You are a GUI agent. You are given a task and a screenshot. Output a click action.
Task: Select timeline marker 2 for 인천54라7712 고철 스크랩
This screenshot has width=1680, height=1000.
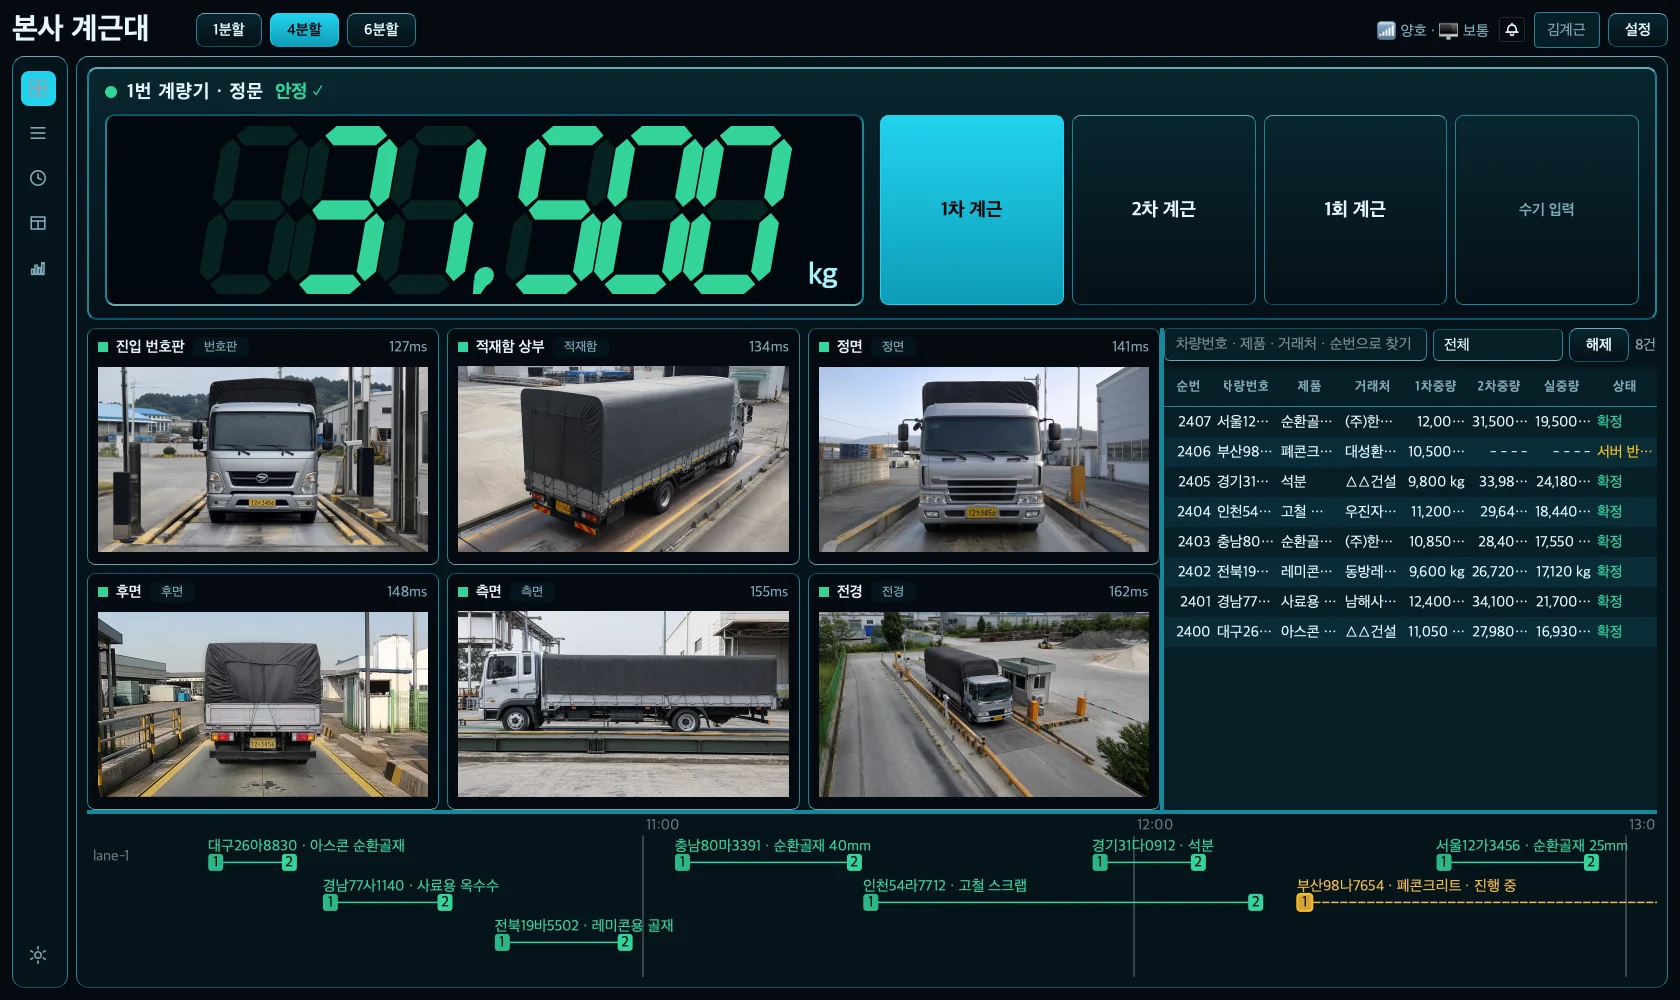point(1255,902)
